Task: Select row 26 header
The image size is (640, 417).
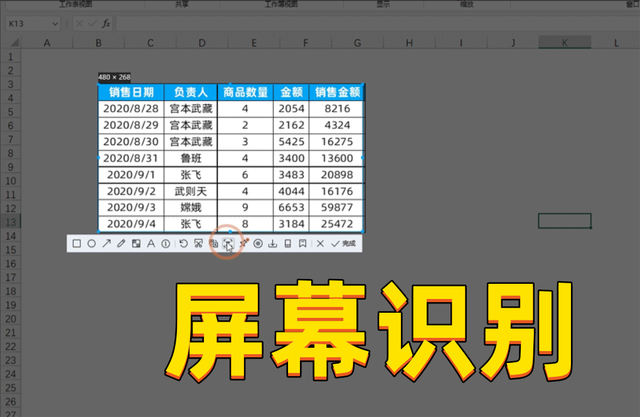Action: [10, 401]
